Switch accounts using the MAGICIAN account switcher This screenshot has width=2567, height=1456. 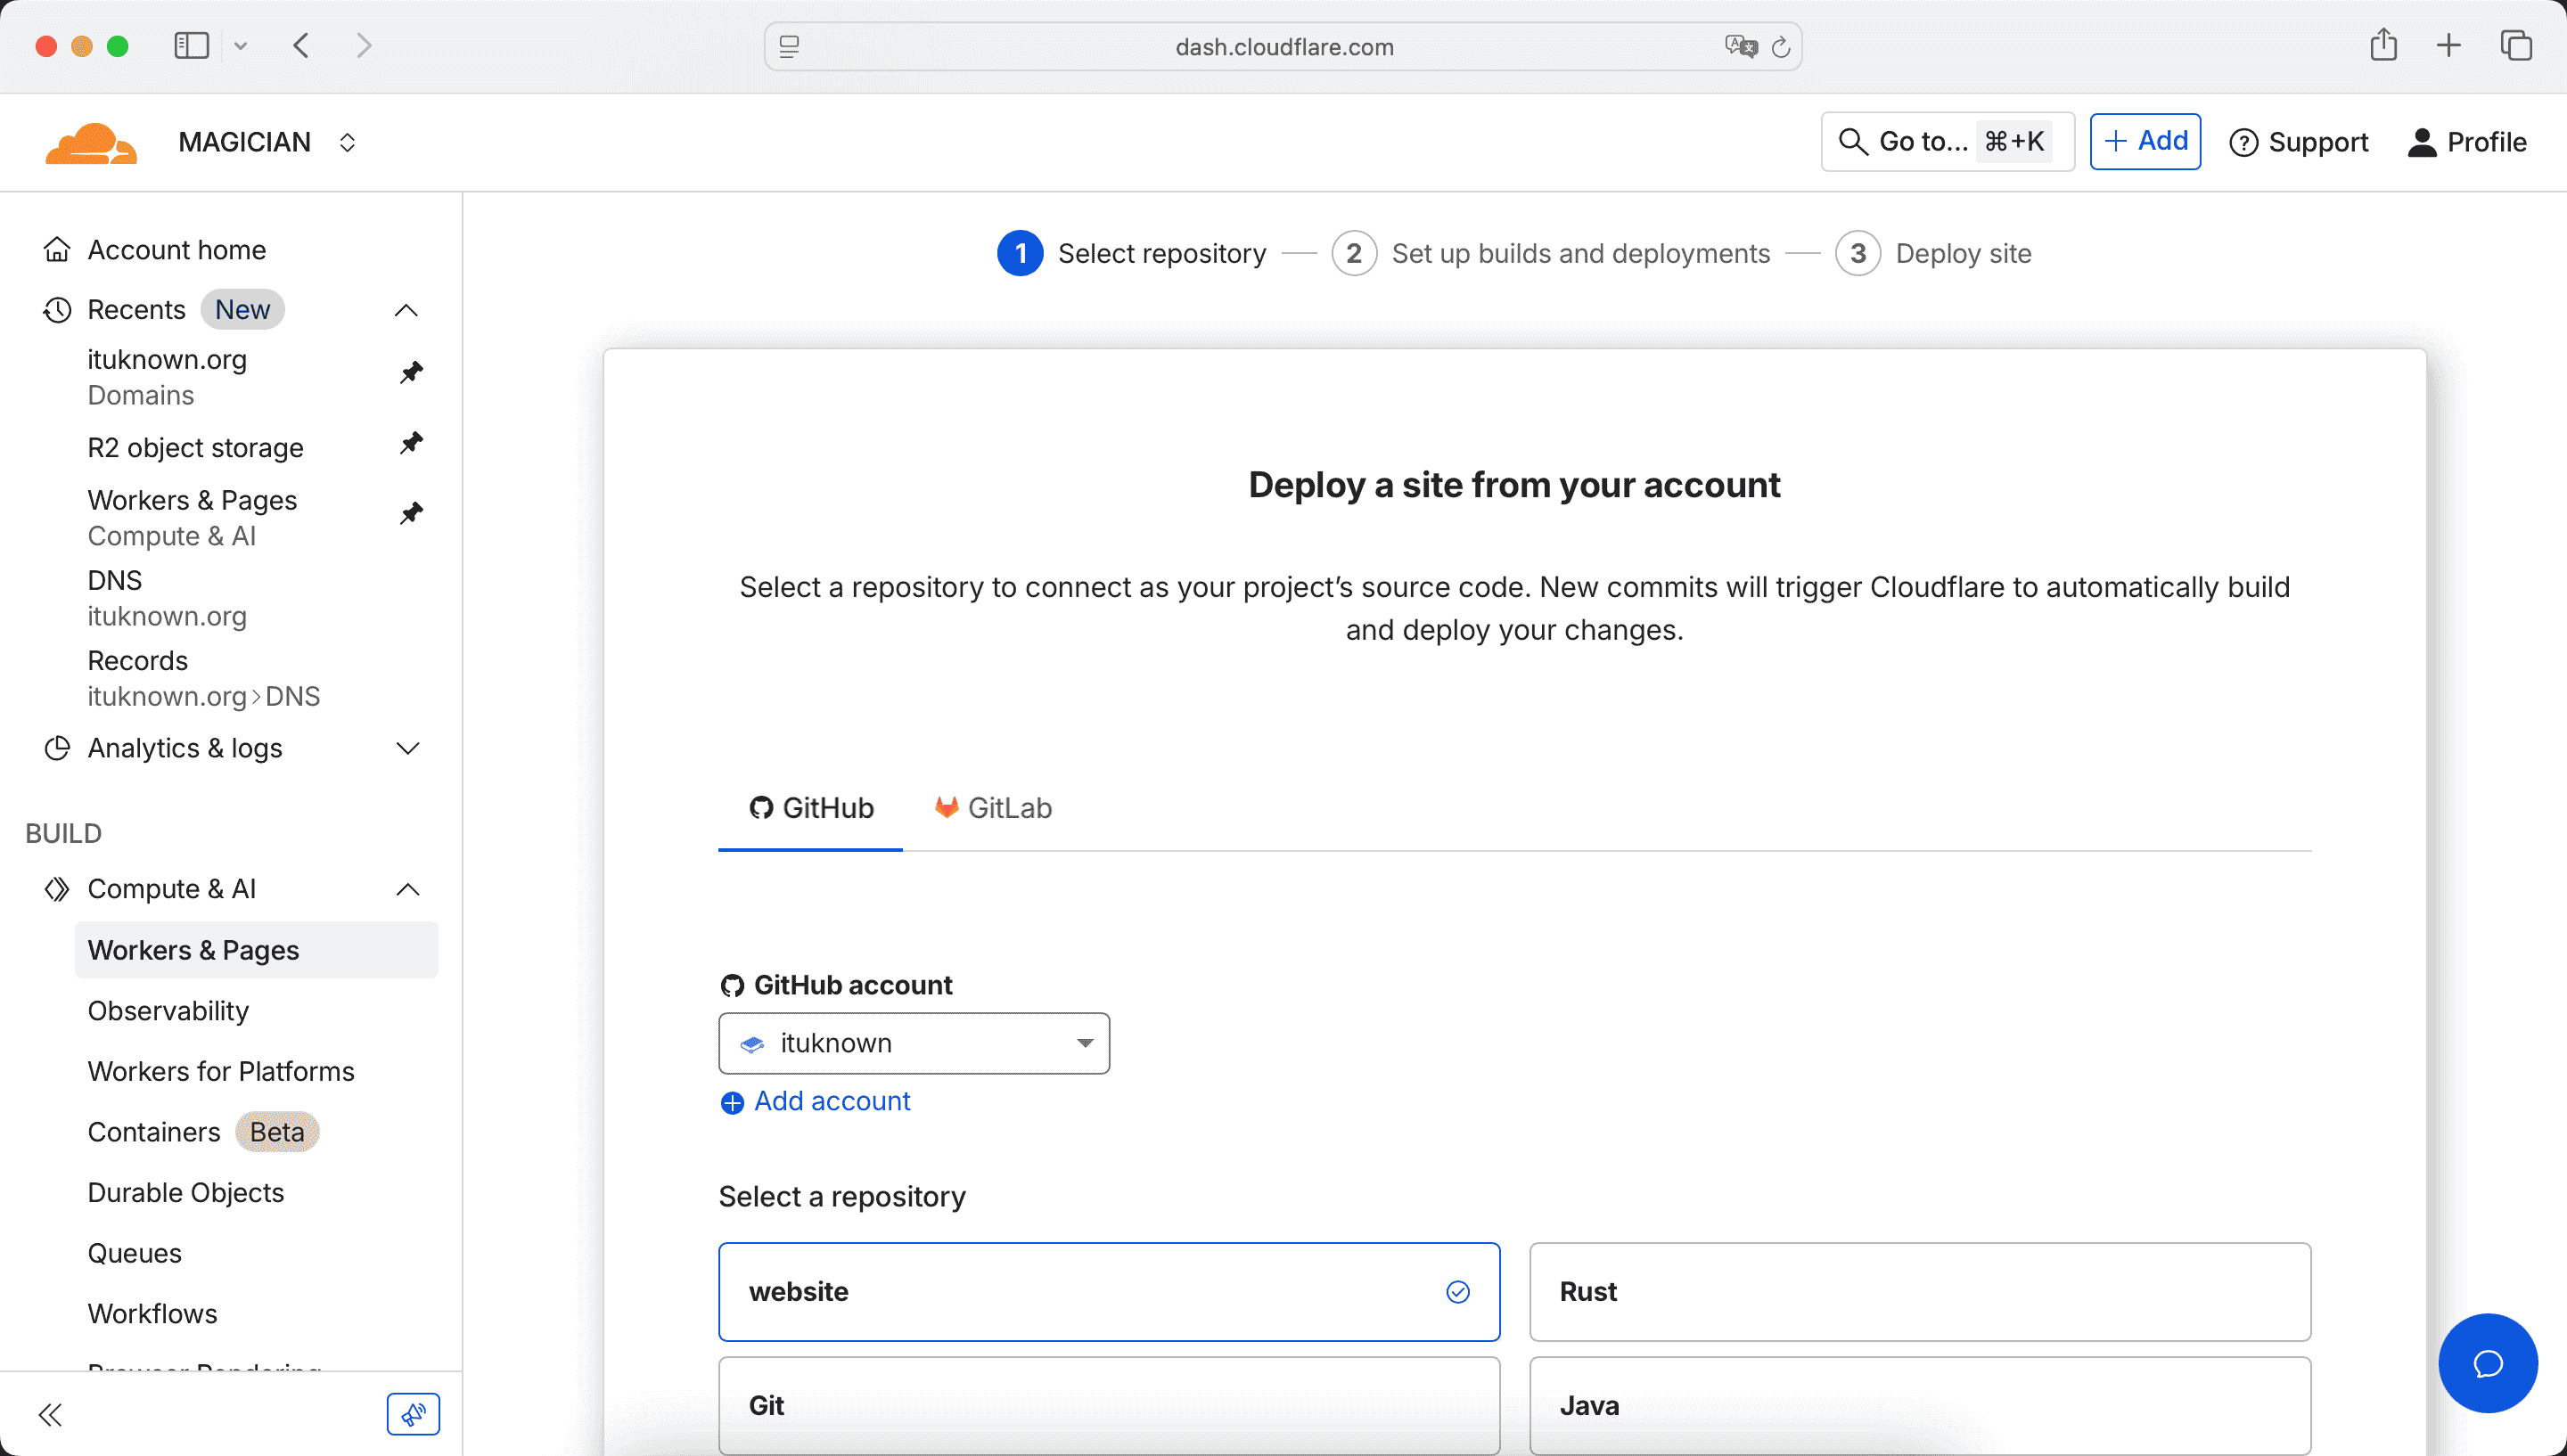pos(346,141)
